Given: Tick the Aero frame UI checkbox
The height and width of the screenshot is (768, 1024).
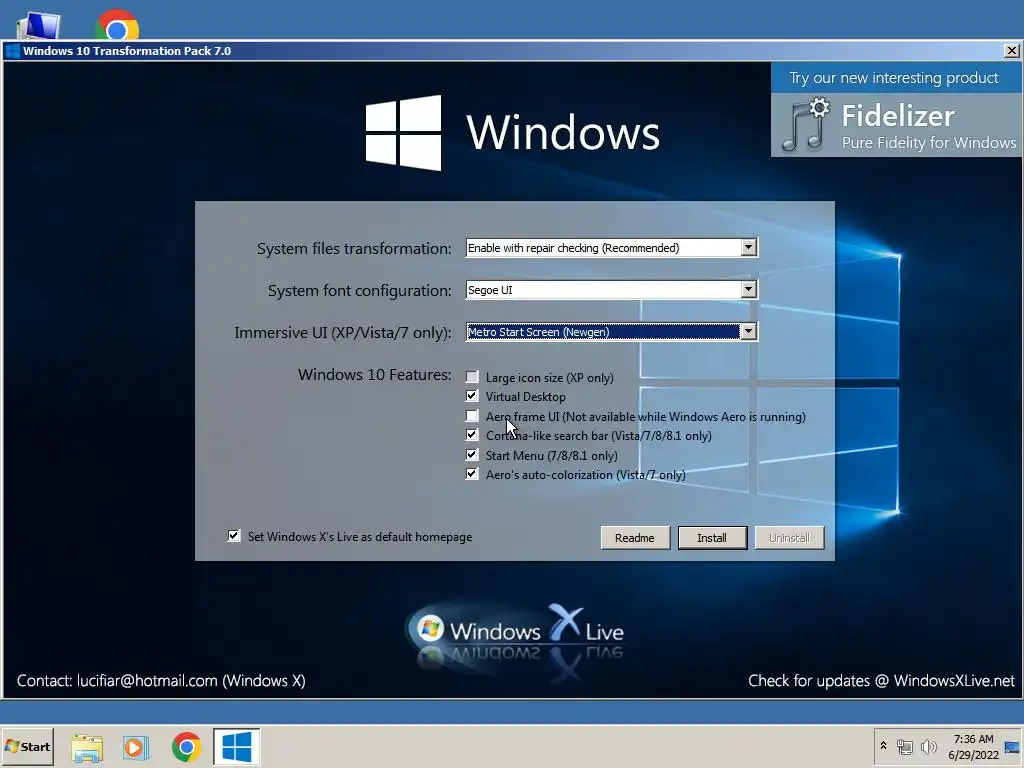Looking at the screenshot, I should [x=472, y=415].
